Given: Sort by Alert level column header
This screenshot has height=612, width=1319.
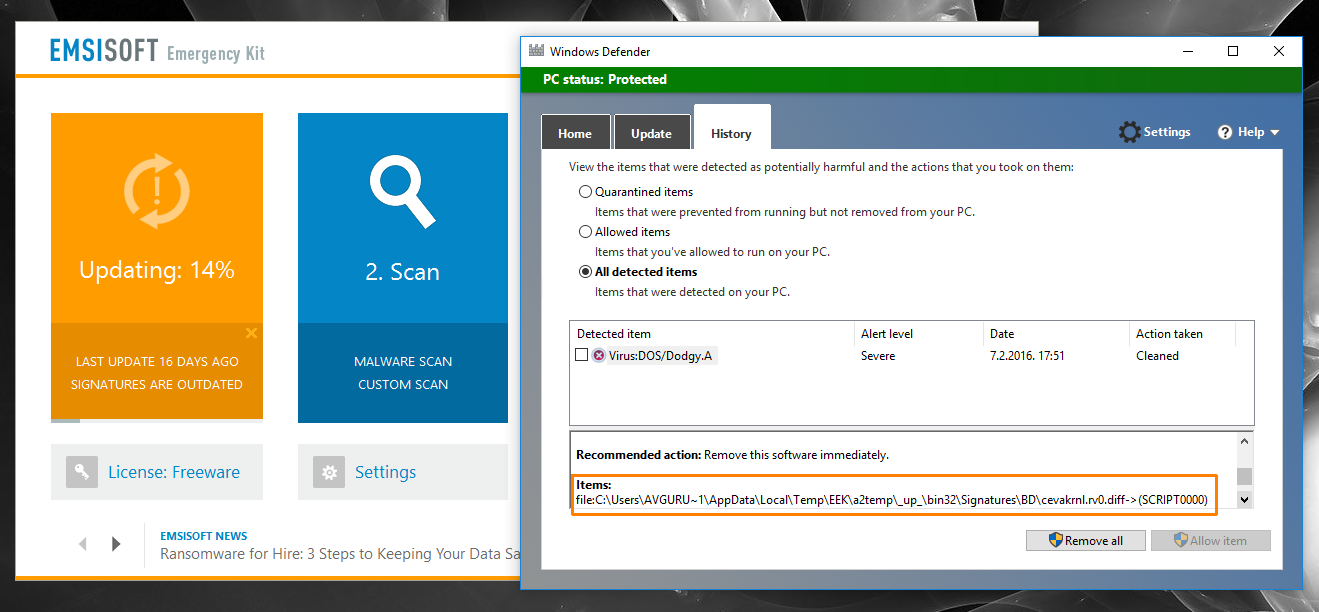Looking at the screenshot, I should pyautogui.click(x=920, y=334).
